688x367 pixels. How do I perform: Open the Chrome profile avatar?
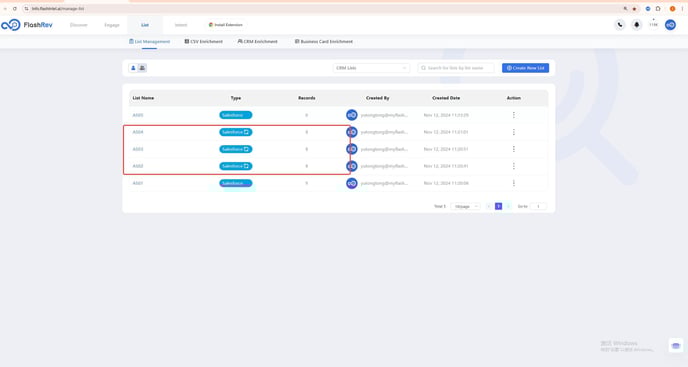click(x=672, y=9)
